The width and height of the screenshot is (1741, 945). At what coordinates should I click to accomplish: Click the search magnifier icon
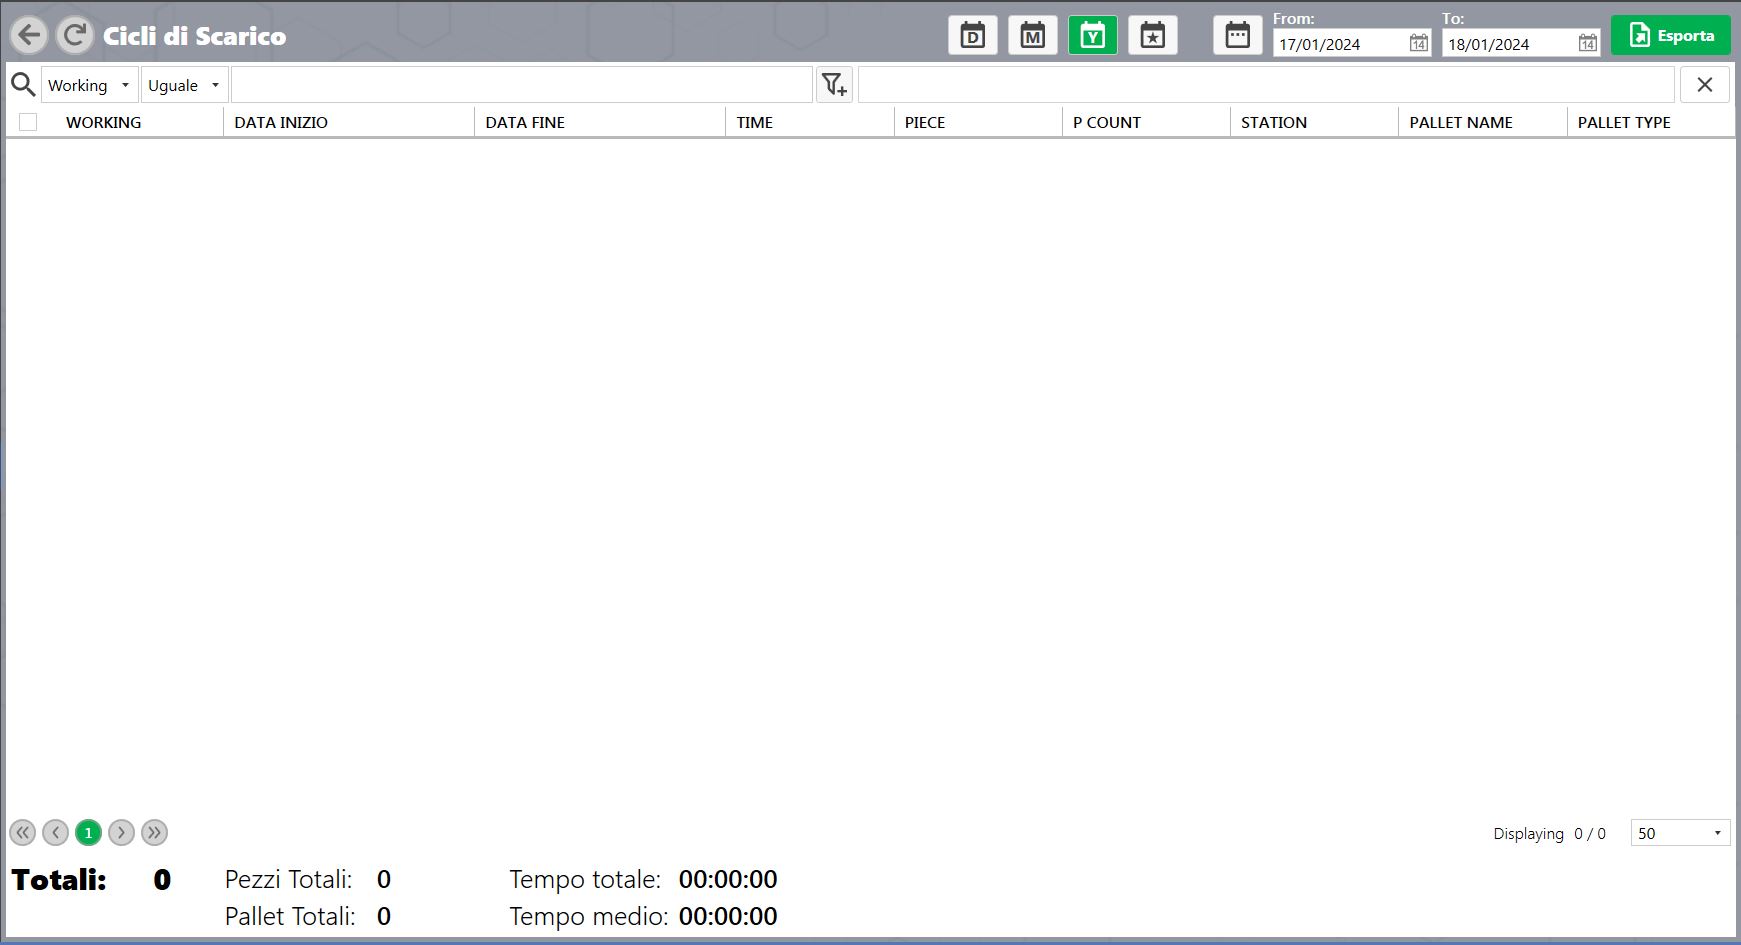[23, 85]
